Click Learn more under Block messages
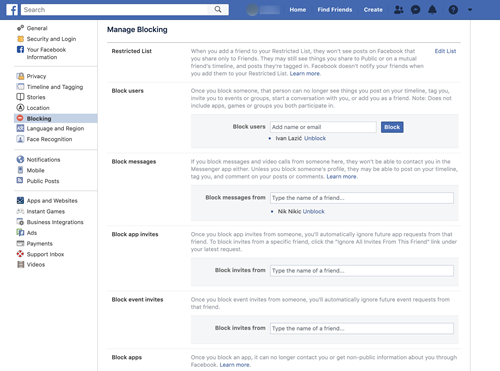Image resolution: width=500 pixels, height=371 pixels. coord(341,177)
